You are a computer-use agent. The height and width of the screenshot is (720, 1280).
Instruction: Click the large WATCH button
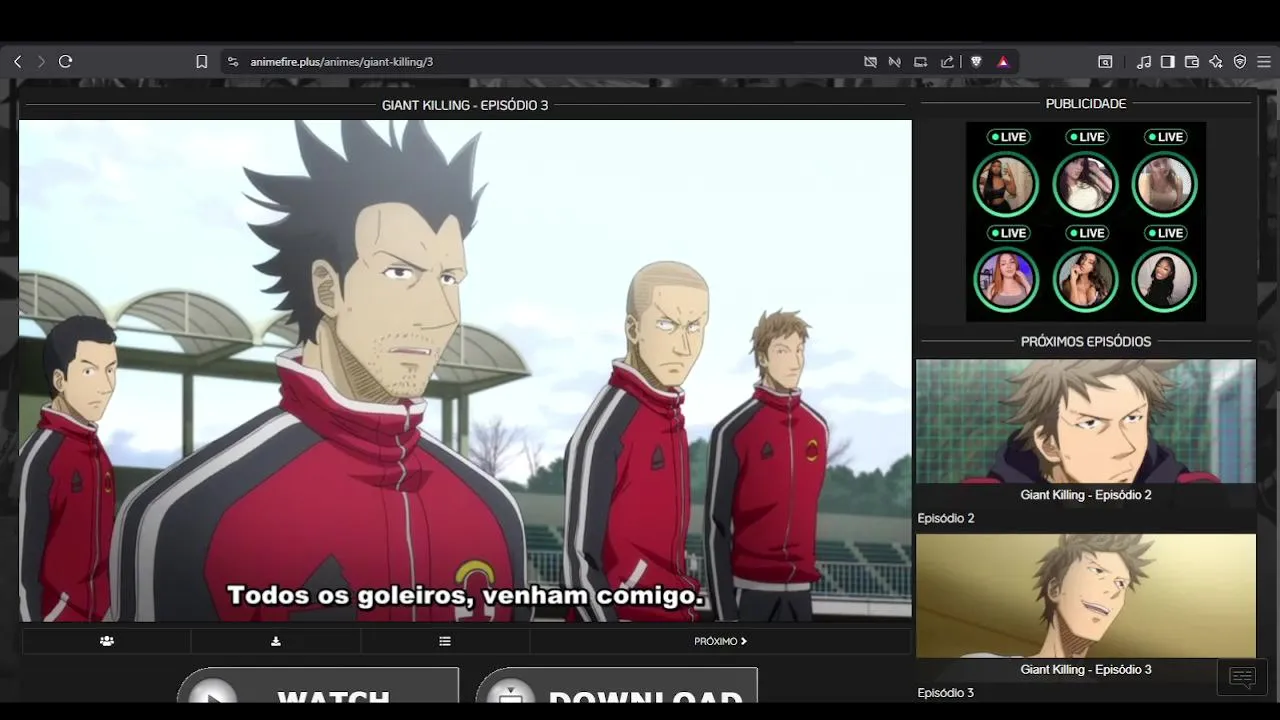pos(318,686)
